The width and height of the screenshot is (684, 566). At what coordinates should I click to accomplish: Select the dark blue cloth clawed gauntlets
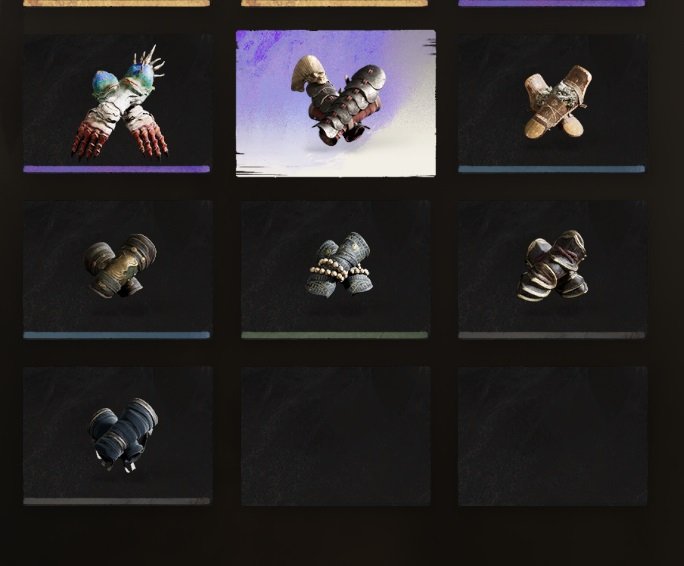(117, 436)
